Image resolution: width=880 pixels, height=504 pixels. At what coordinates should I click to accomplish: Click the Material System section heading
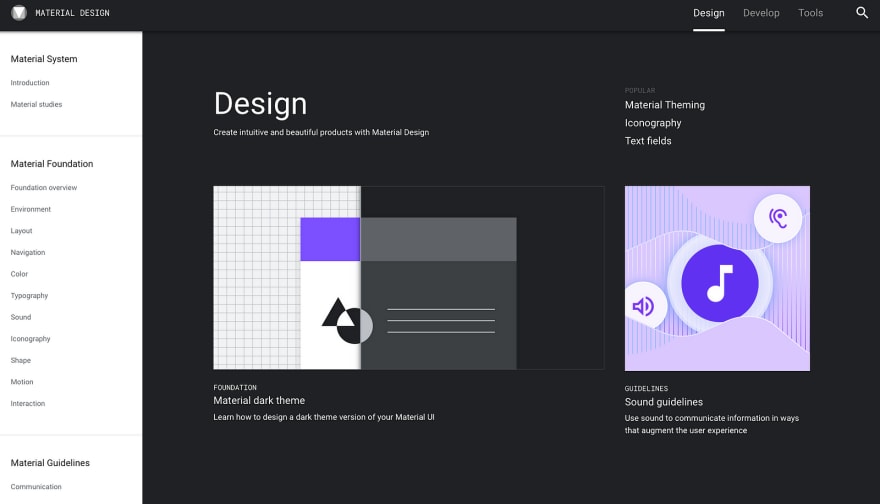coord(44,59)
